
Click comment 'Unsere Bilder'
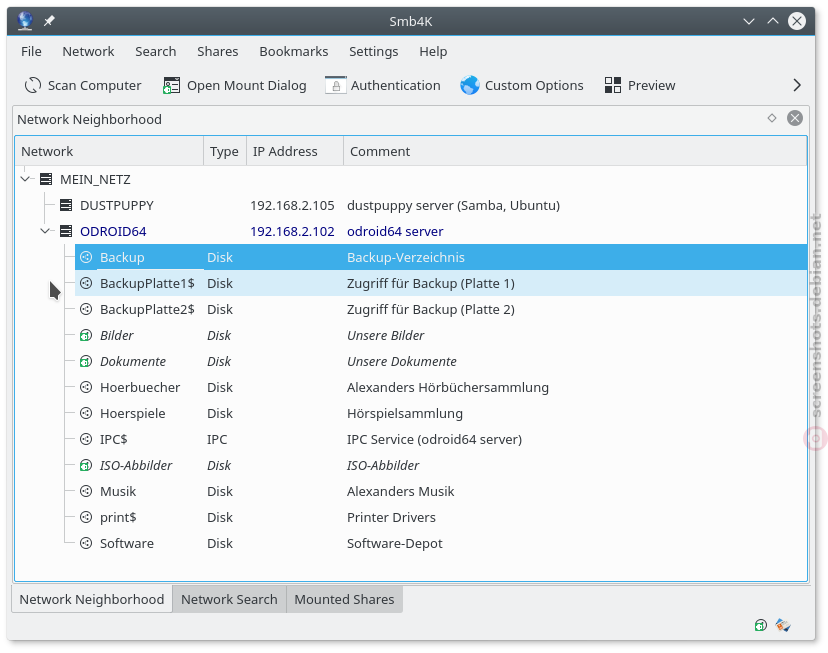[385, 335]
